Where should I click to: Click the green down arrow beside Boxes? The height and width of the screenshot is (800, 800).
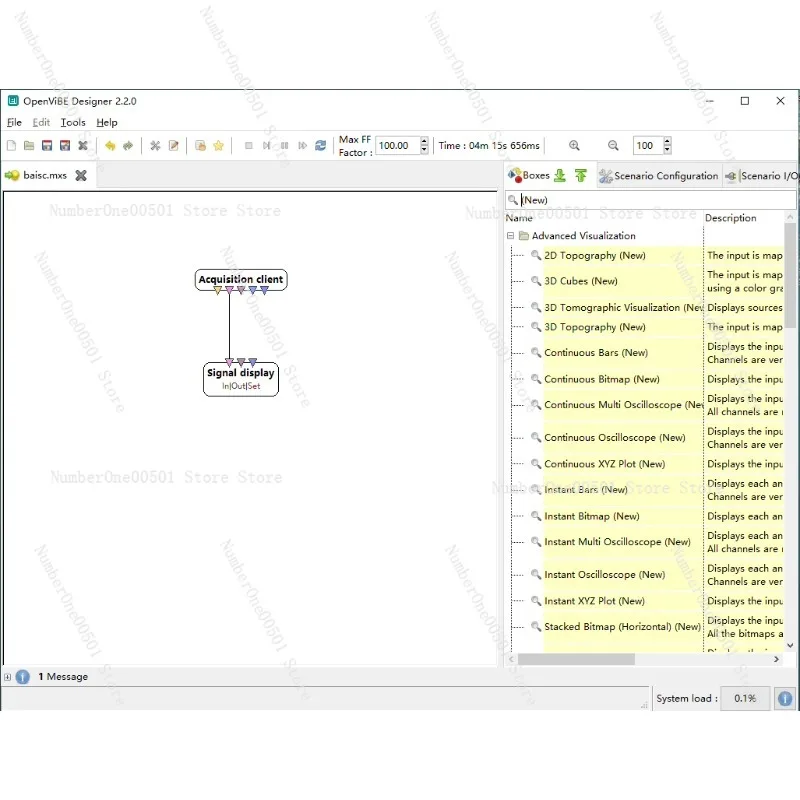click(x=560, y=176)
